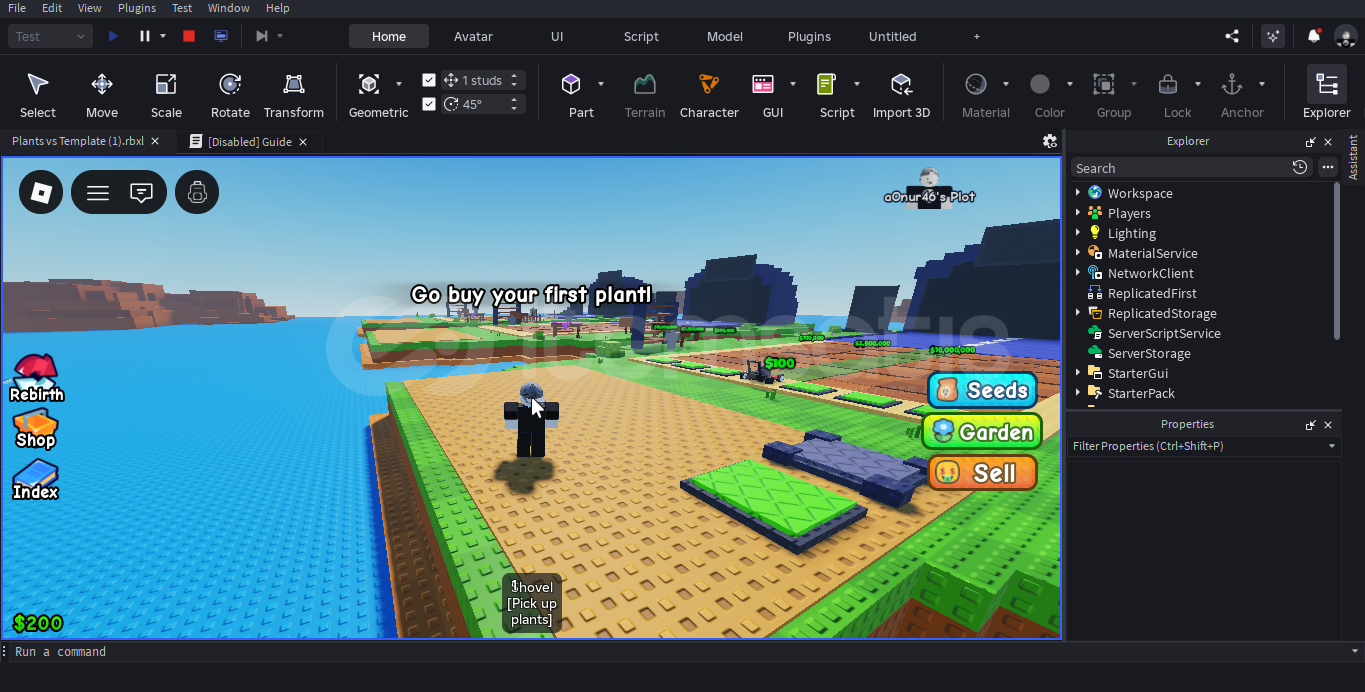The width and height of the screenshot is (1365, 692).
Task: Expand the ReplicatedStorage node
Action: pos(1078,313)
